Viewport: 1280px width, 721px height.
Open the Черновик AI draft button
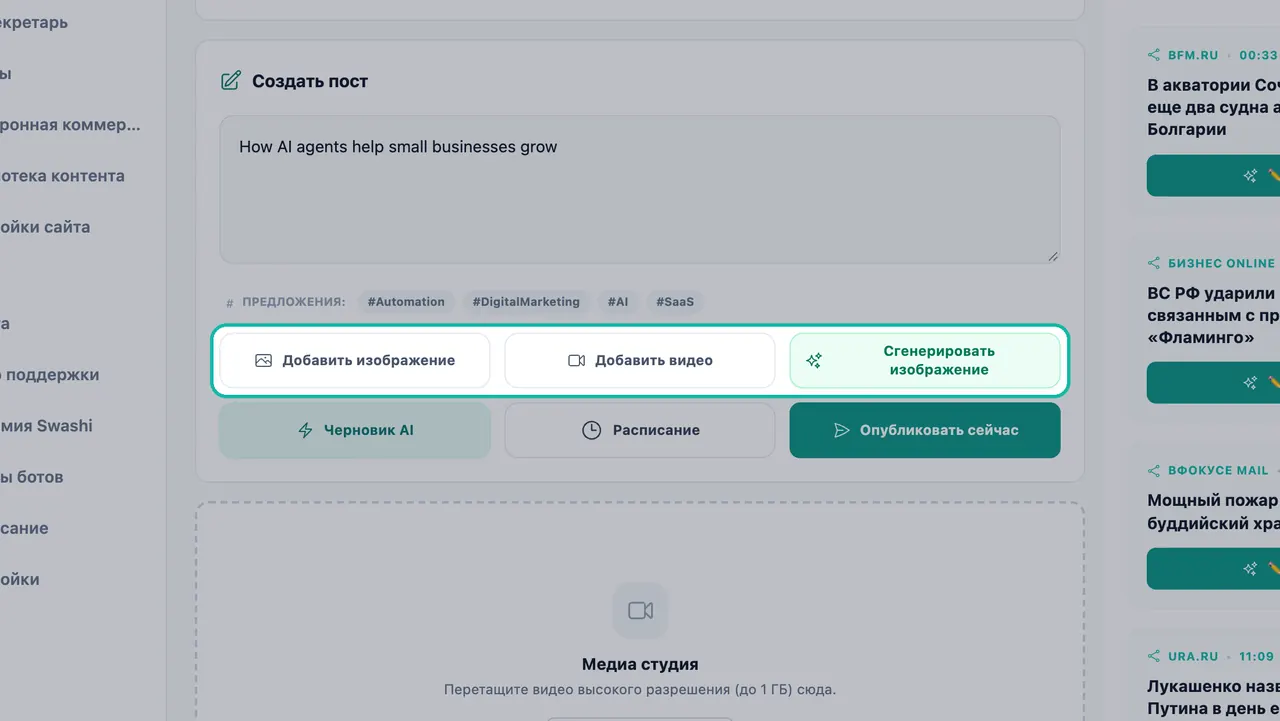355,430
